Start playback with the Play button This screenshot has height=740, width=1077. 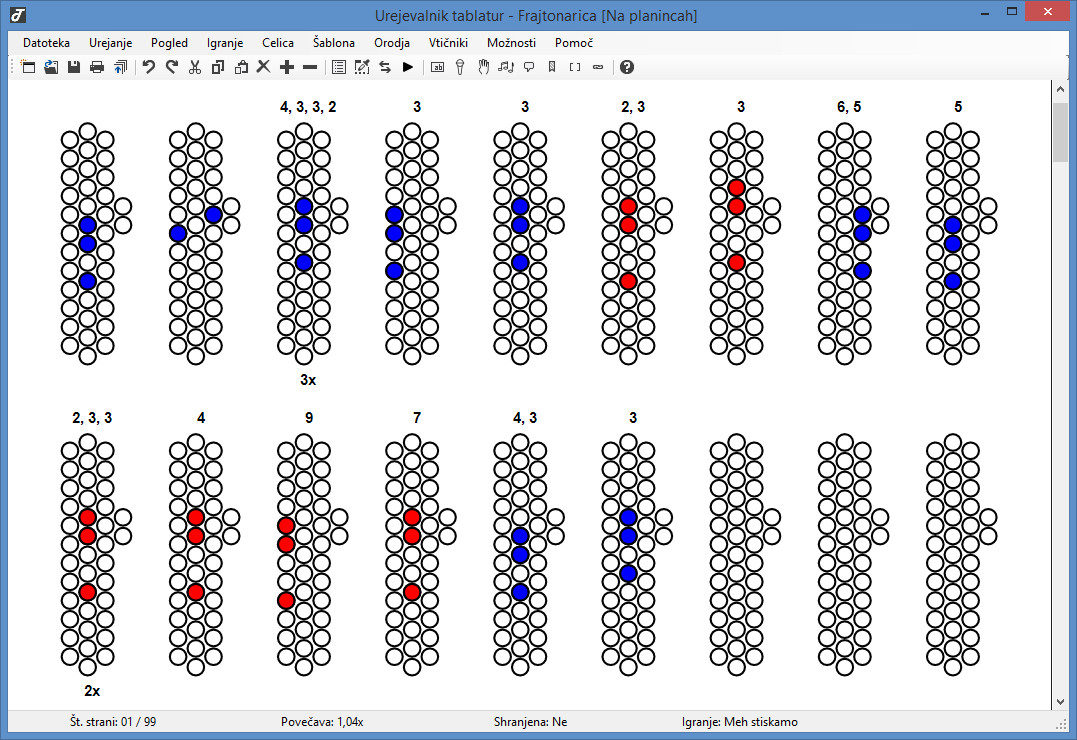tap(407, 67)
